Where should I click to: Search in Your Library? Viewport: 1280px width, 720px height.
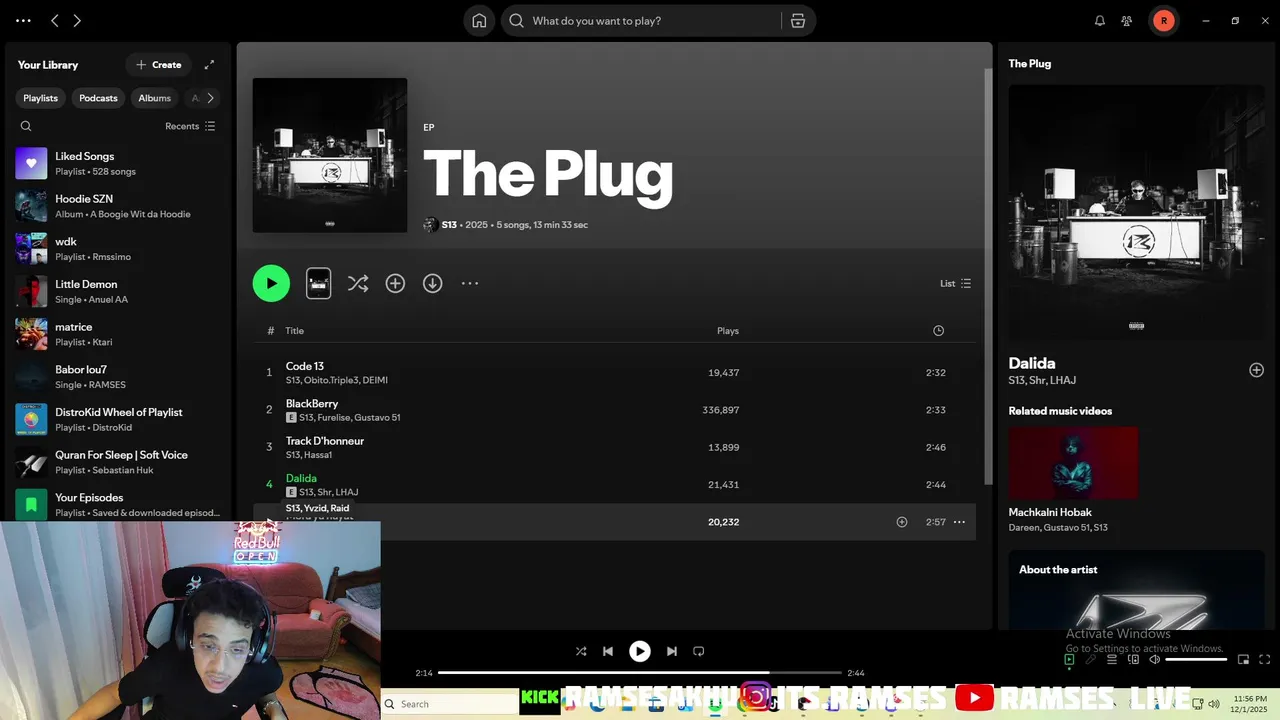(x=26, y=126)
